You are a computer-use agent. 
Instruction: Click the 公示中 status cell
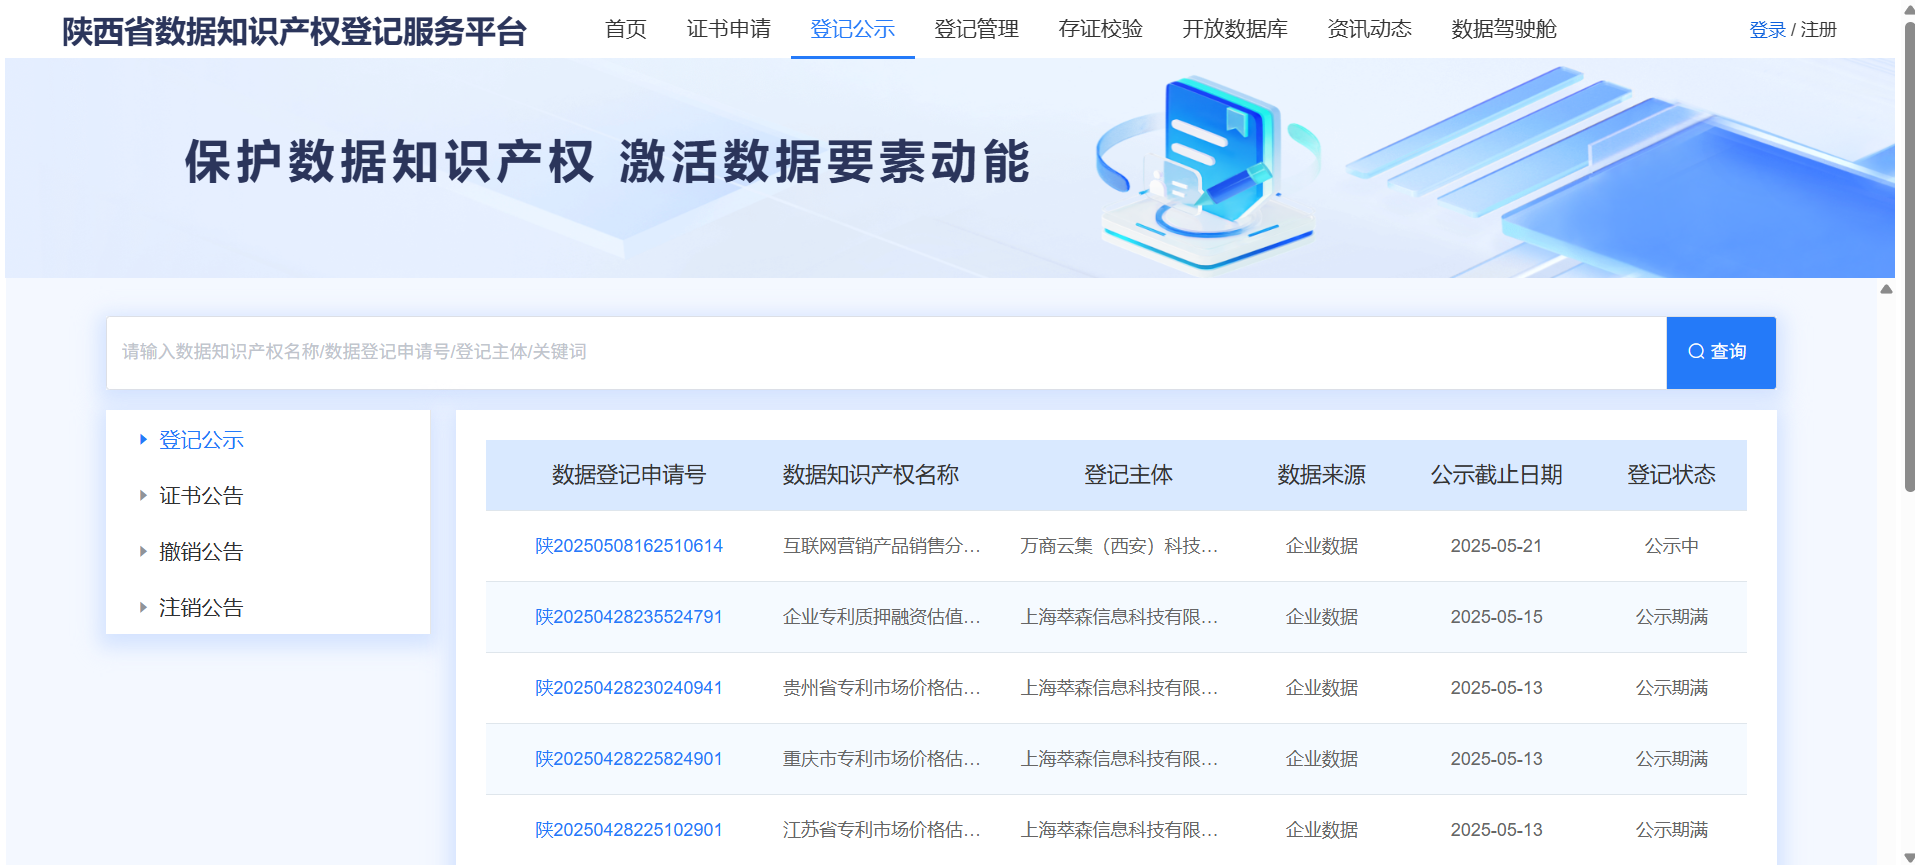(x=1672, y=546)
